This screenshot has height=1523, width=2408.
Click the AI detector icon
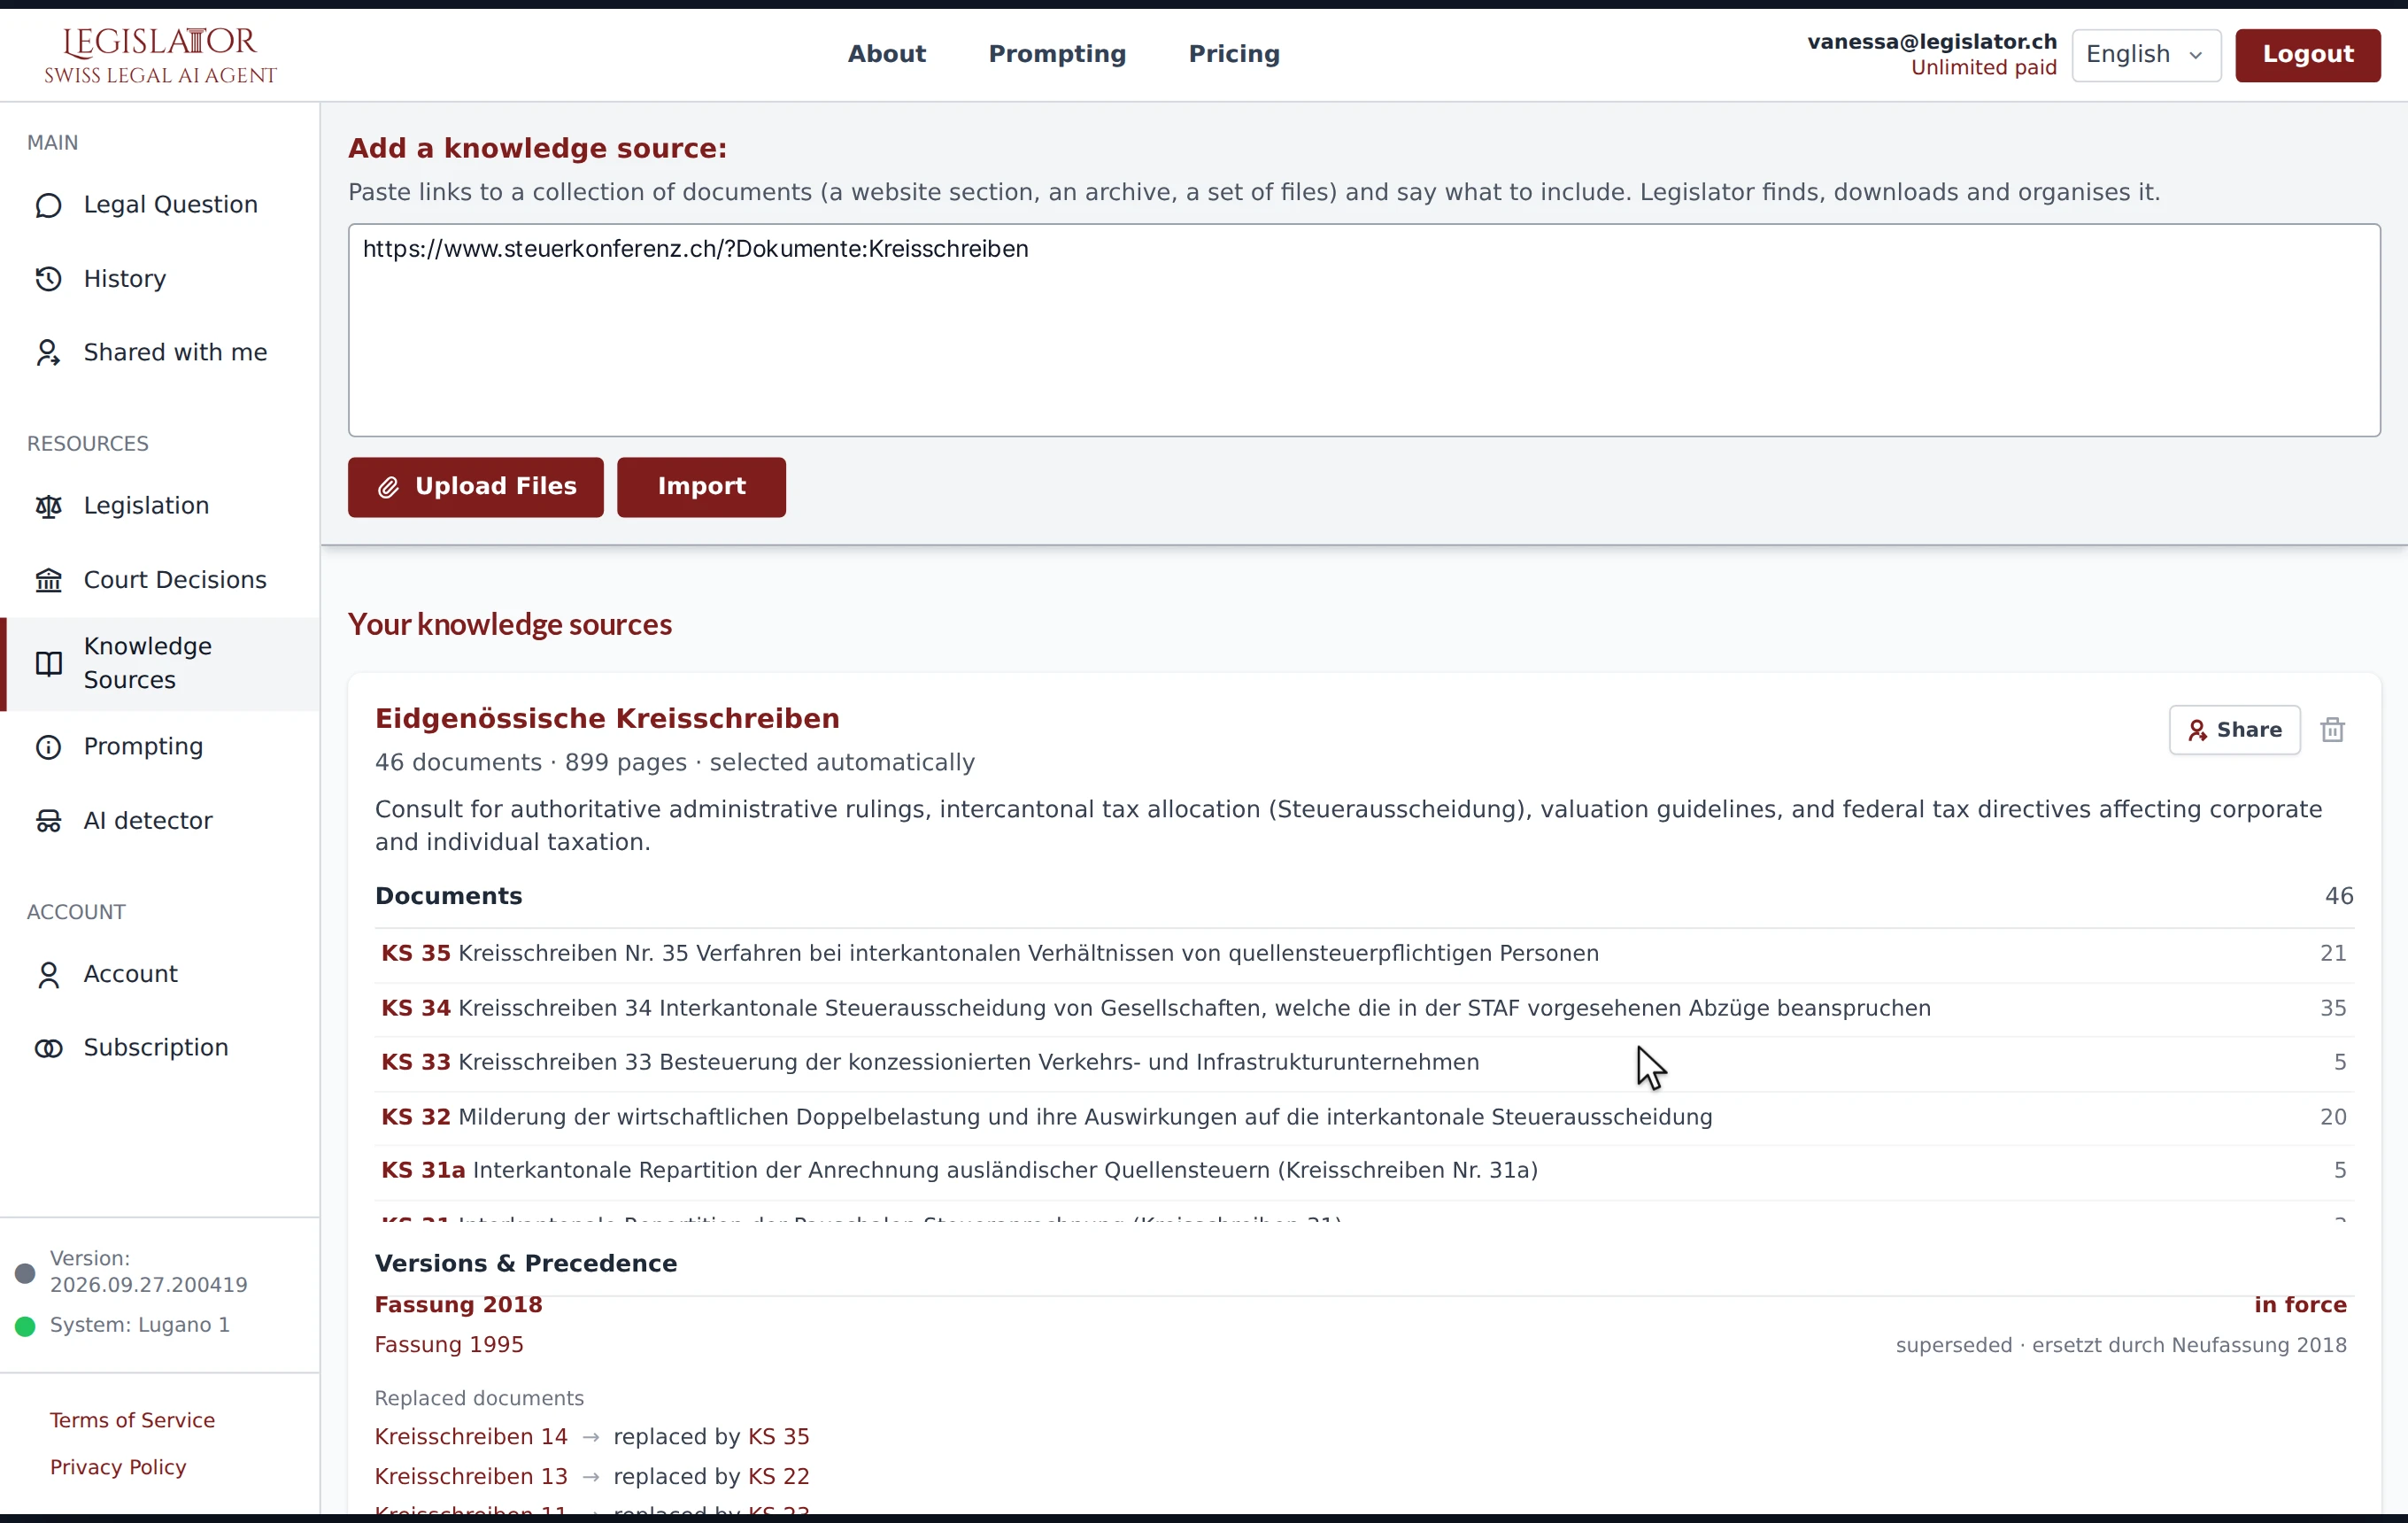coord(48,821)
